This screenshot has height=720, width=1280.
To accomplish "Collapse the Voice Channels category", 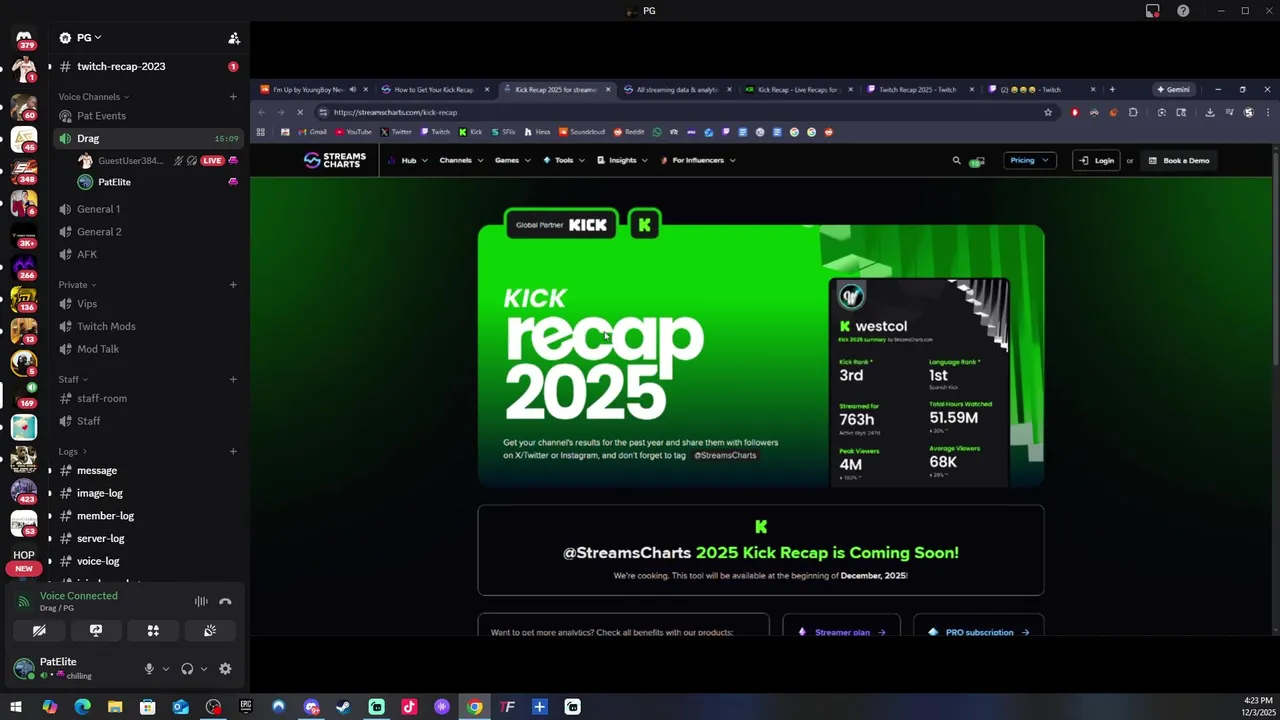I will pyautogui.click(x=93, y=97).
